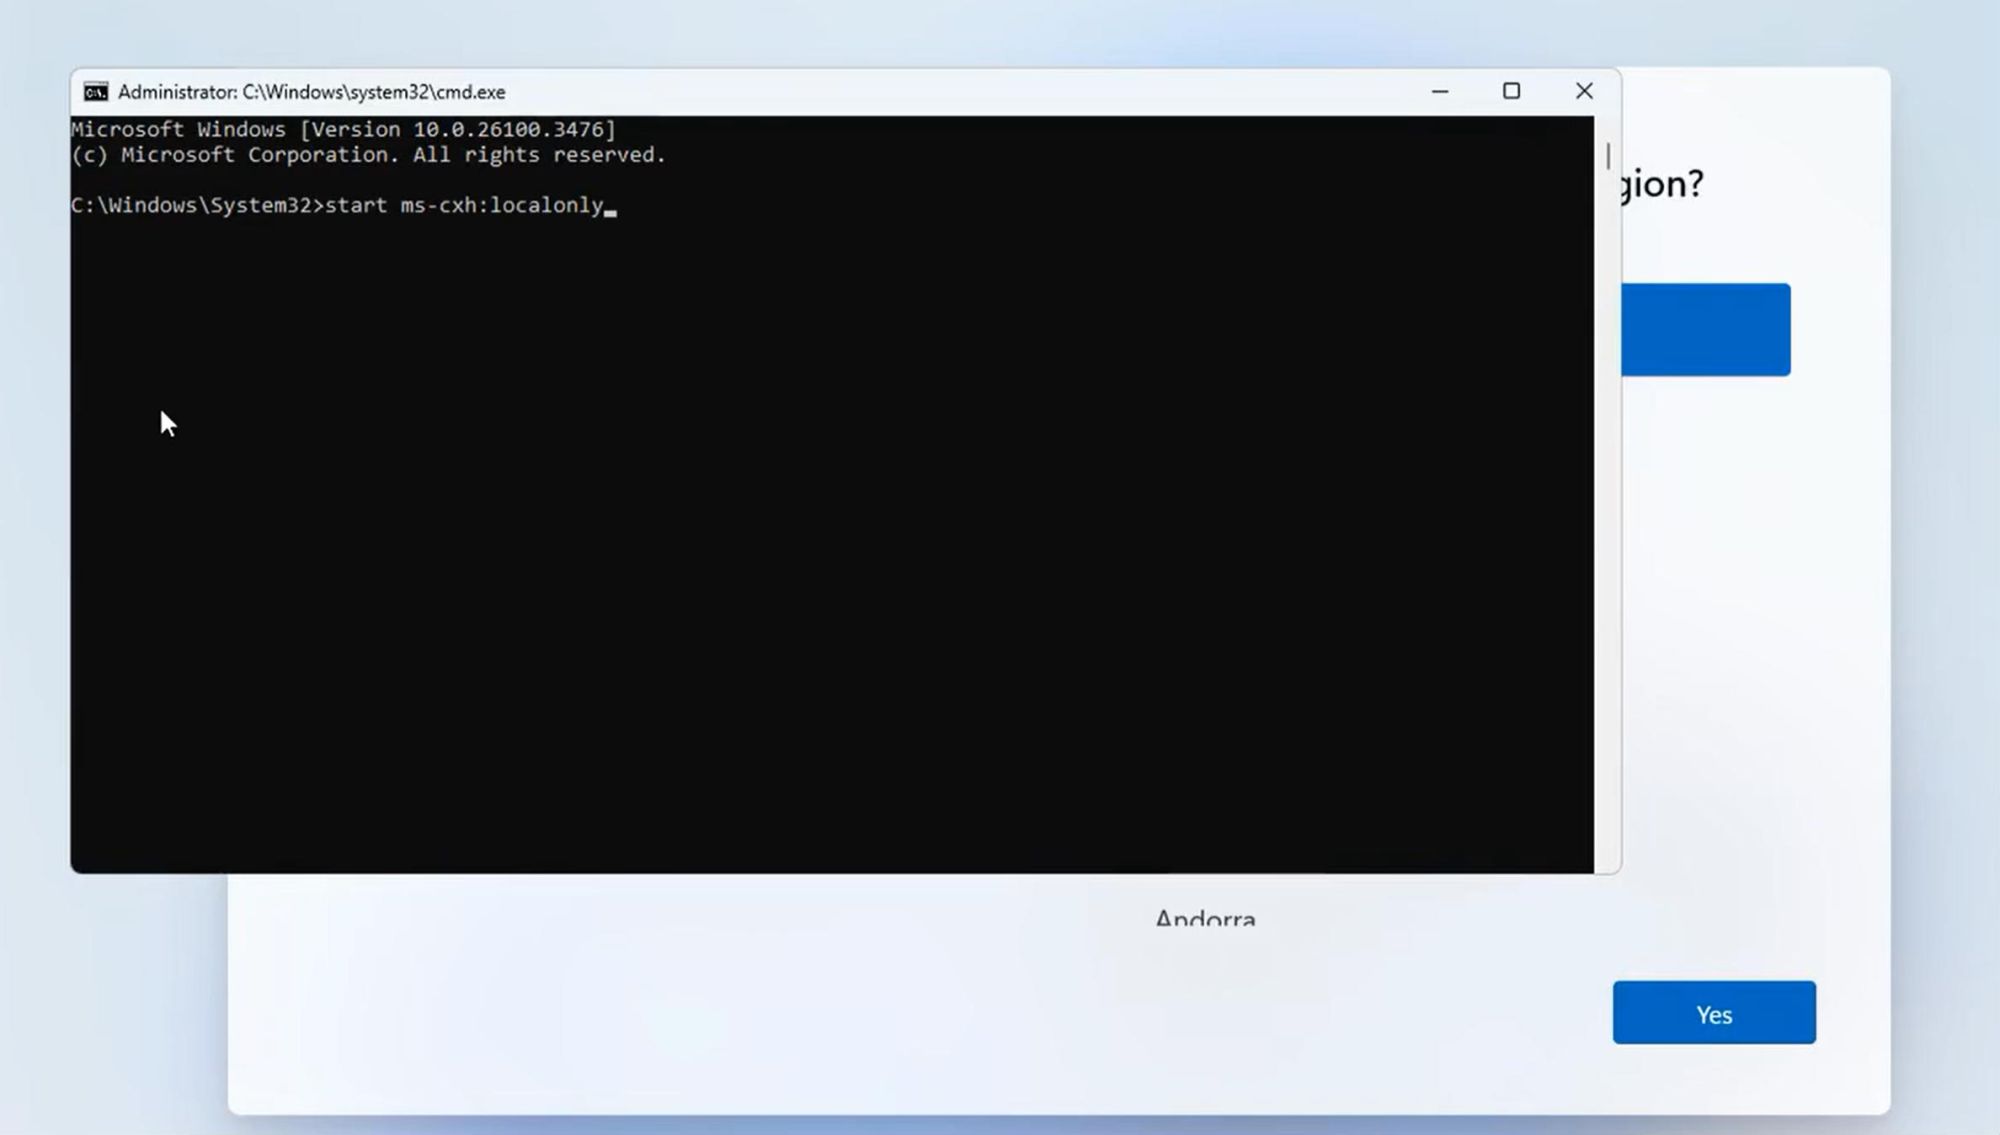Screen dimensions: 2000x1135
Task: Click the cmd.exe icon in the title bar
Action: [x=96, y=92]
